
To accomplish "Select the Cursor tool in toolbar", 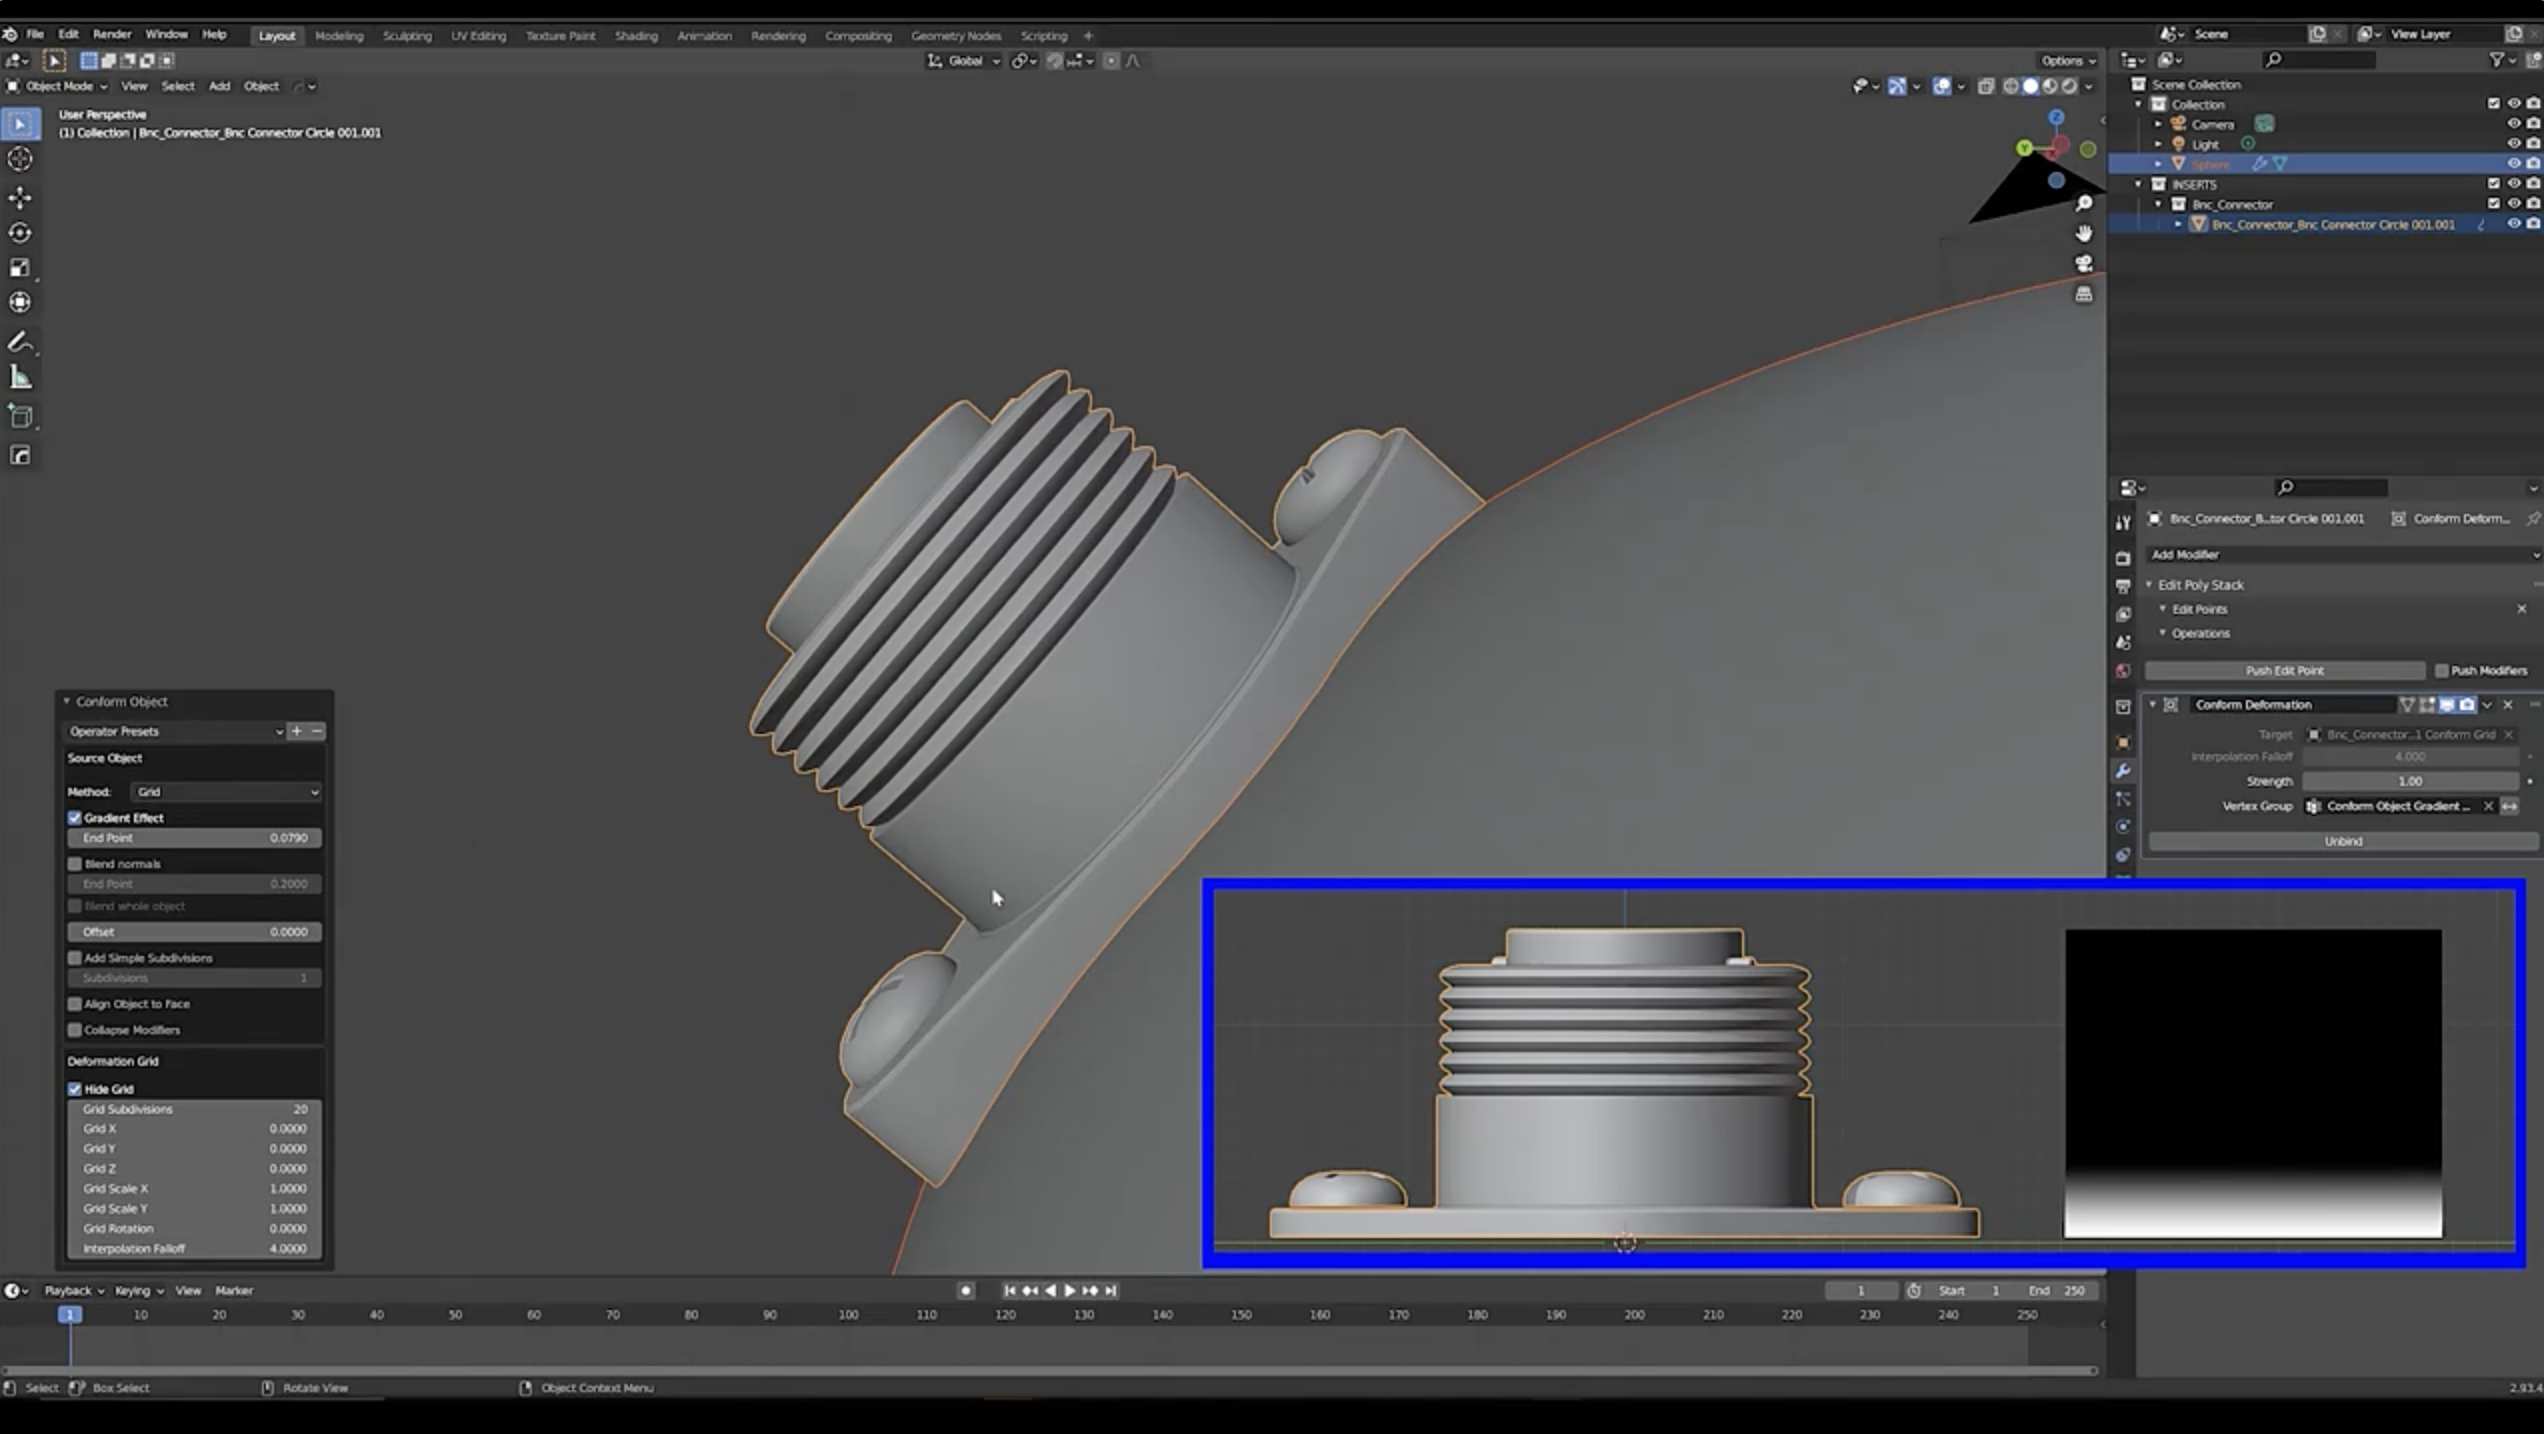I will [x=20, y=159].
